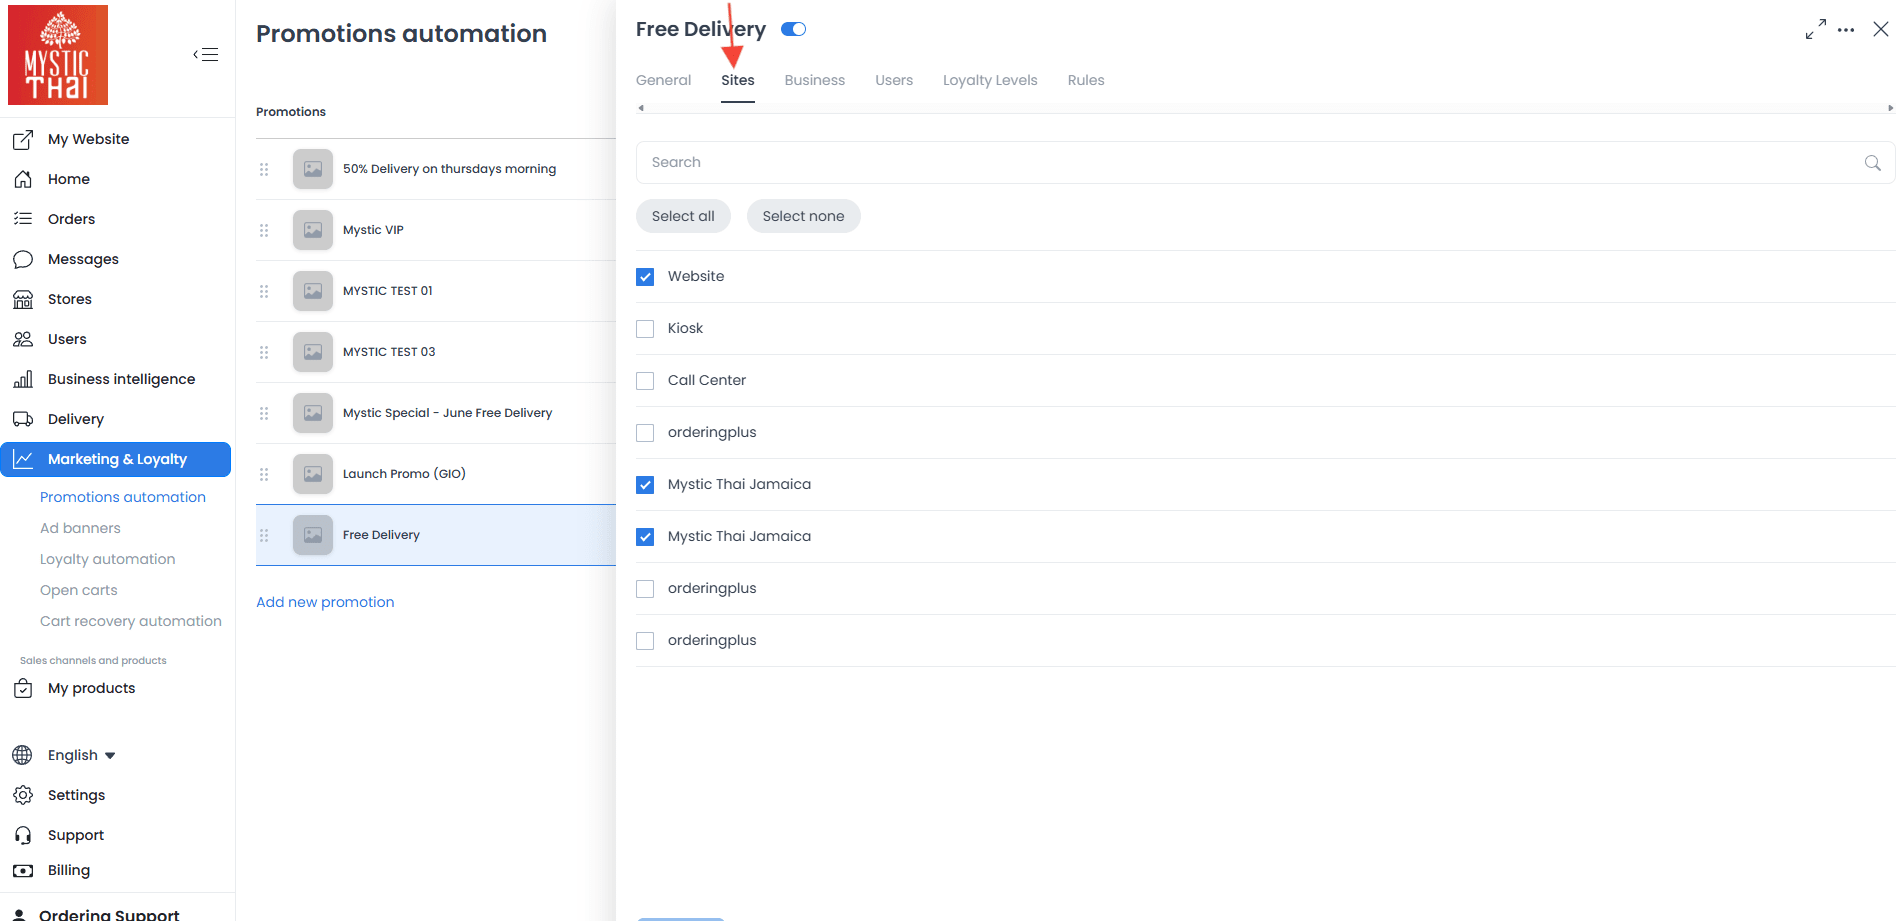Uncheck the Website site checkbox

[x=645, y=277]
